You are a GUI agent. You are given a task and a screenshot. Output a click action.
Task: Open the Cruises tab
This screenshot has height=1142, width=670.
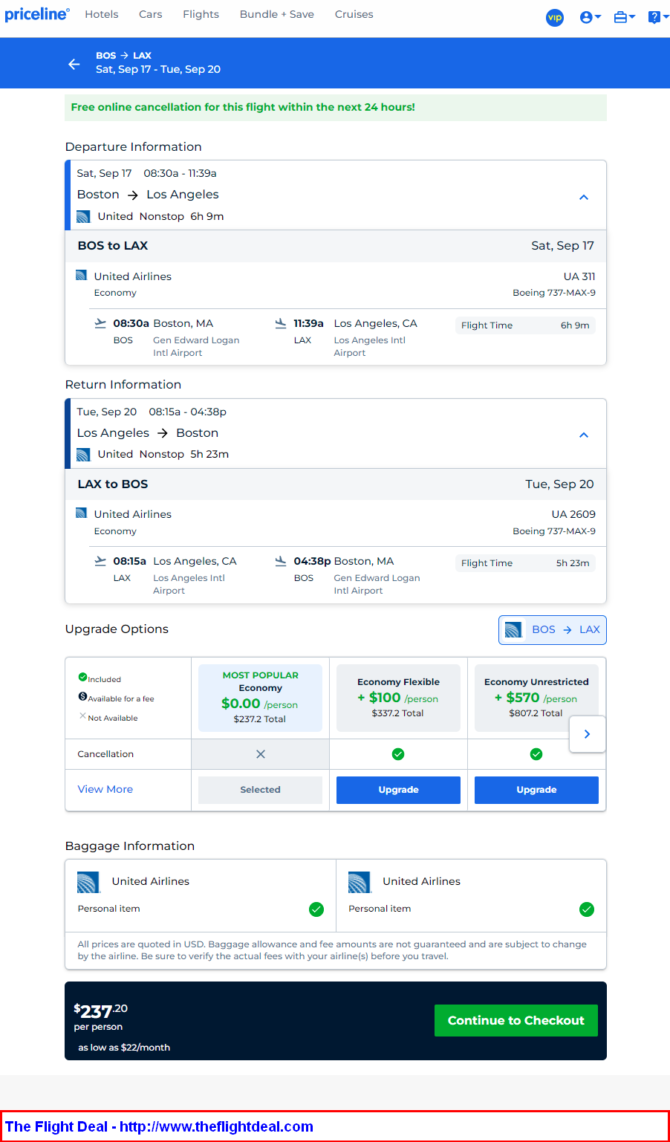(354, 15)
